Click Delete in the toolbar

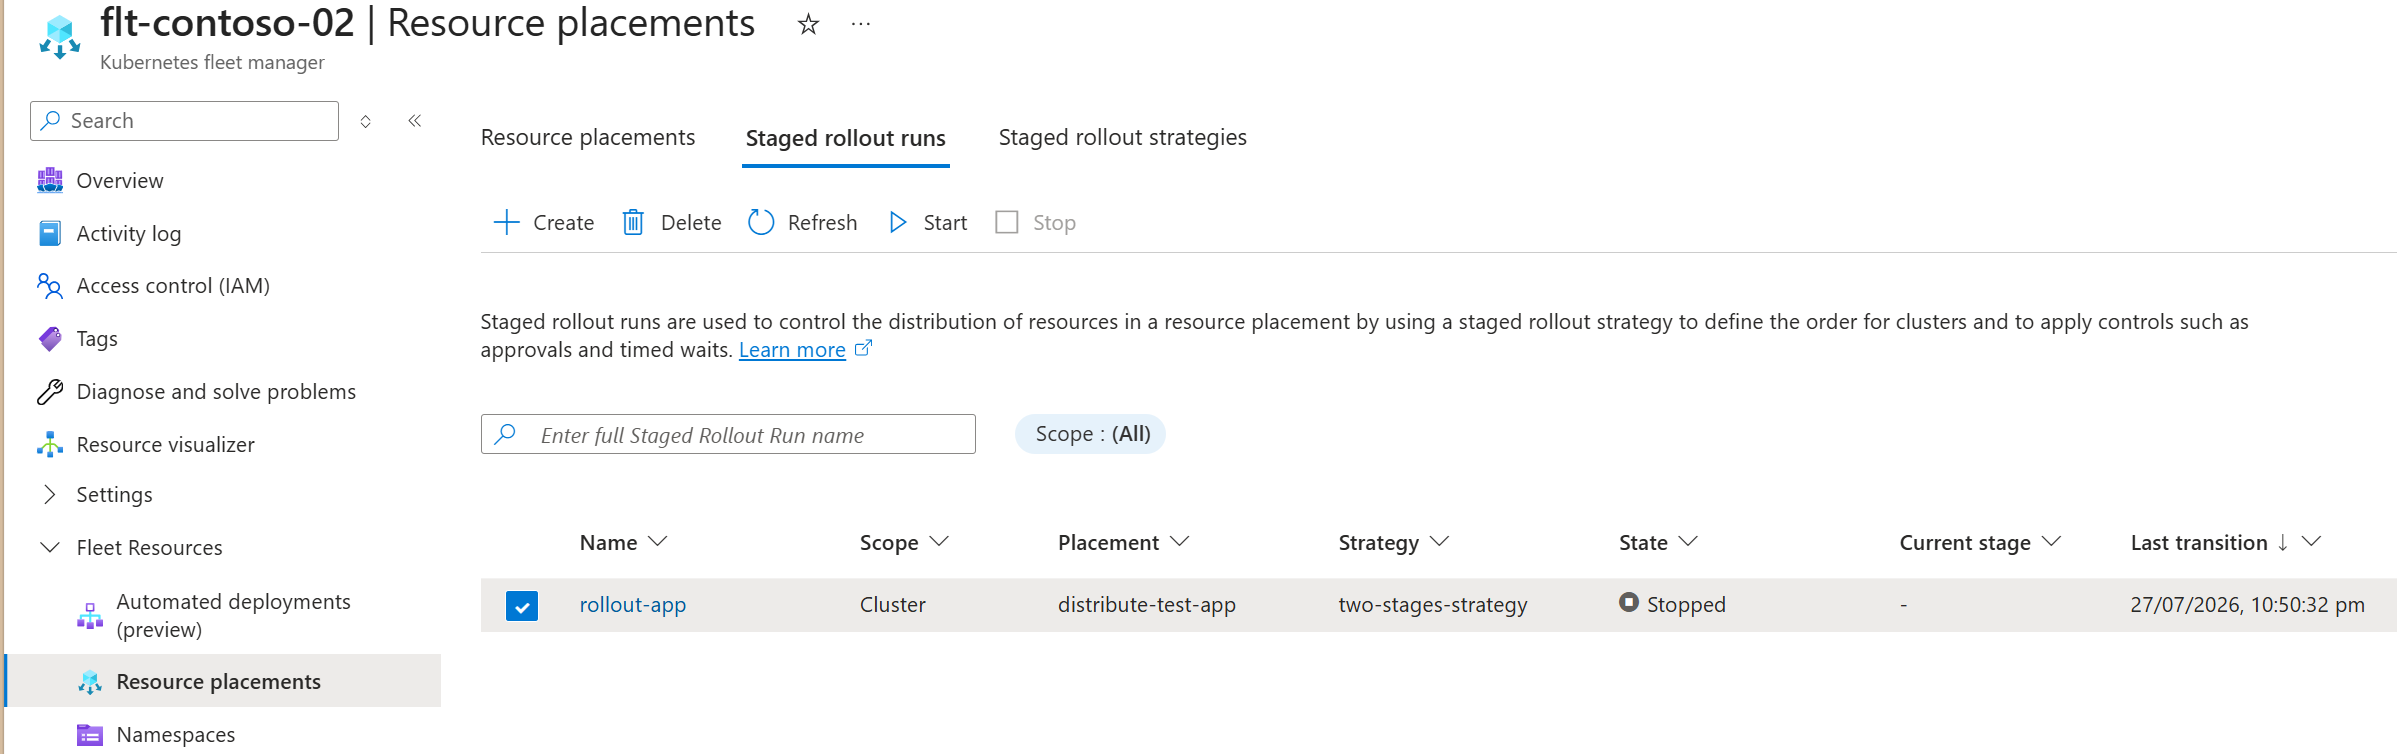click(671, 222)
